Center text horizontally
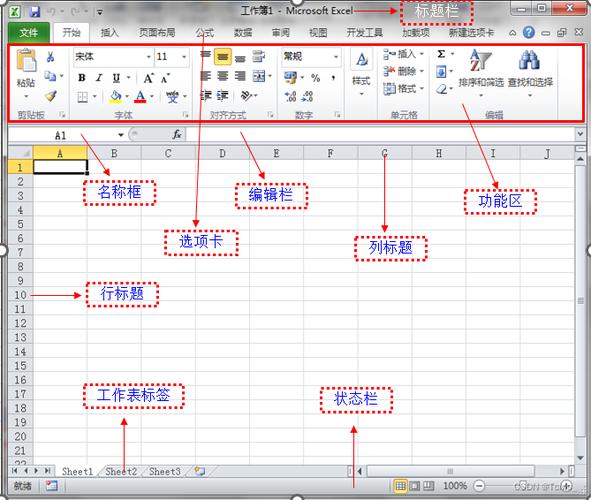591x500 pixels. (x=223, y=76)
